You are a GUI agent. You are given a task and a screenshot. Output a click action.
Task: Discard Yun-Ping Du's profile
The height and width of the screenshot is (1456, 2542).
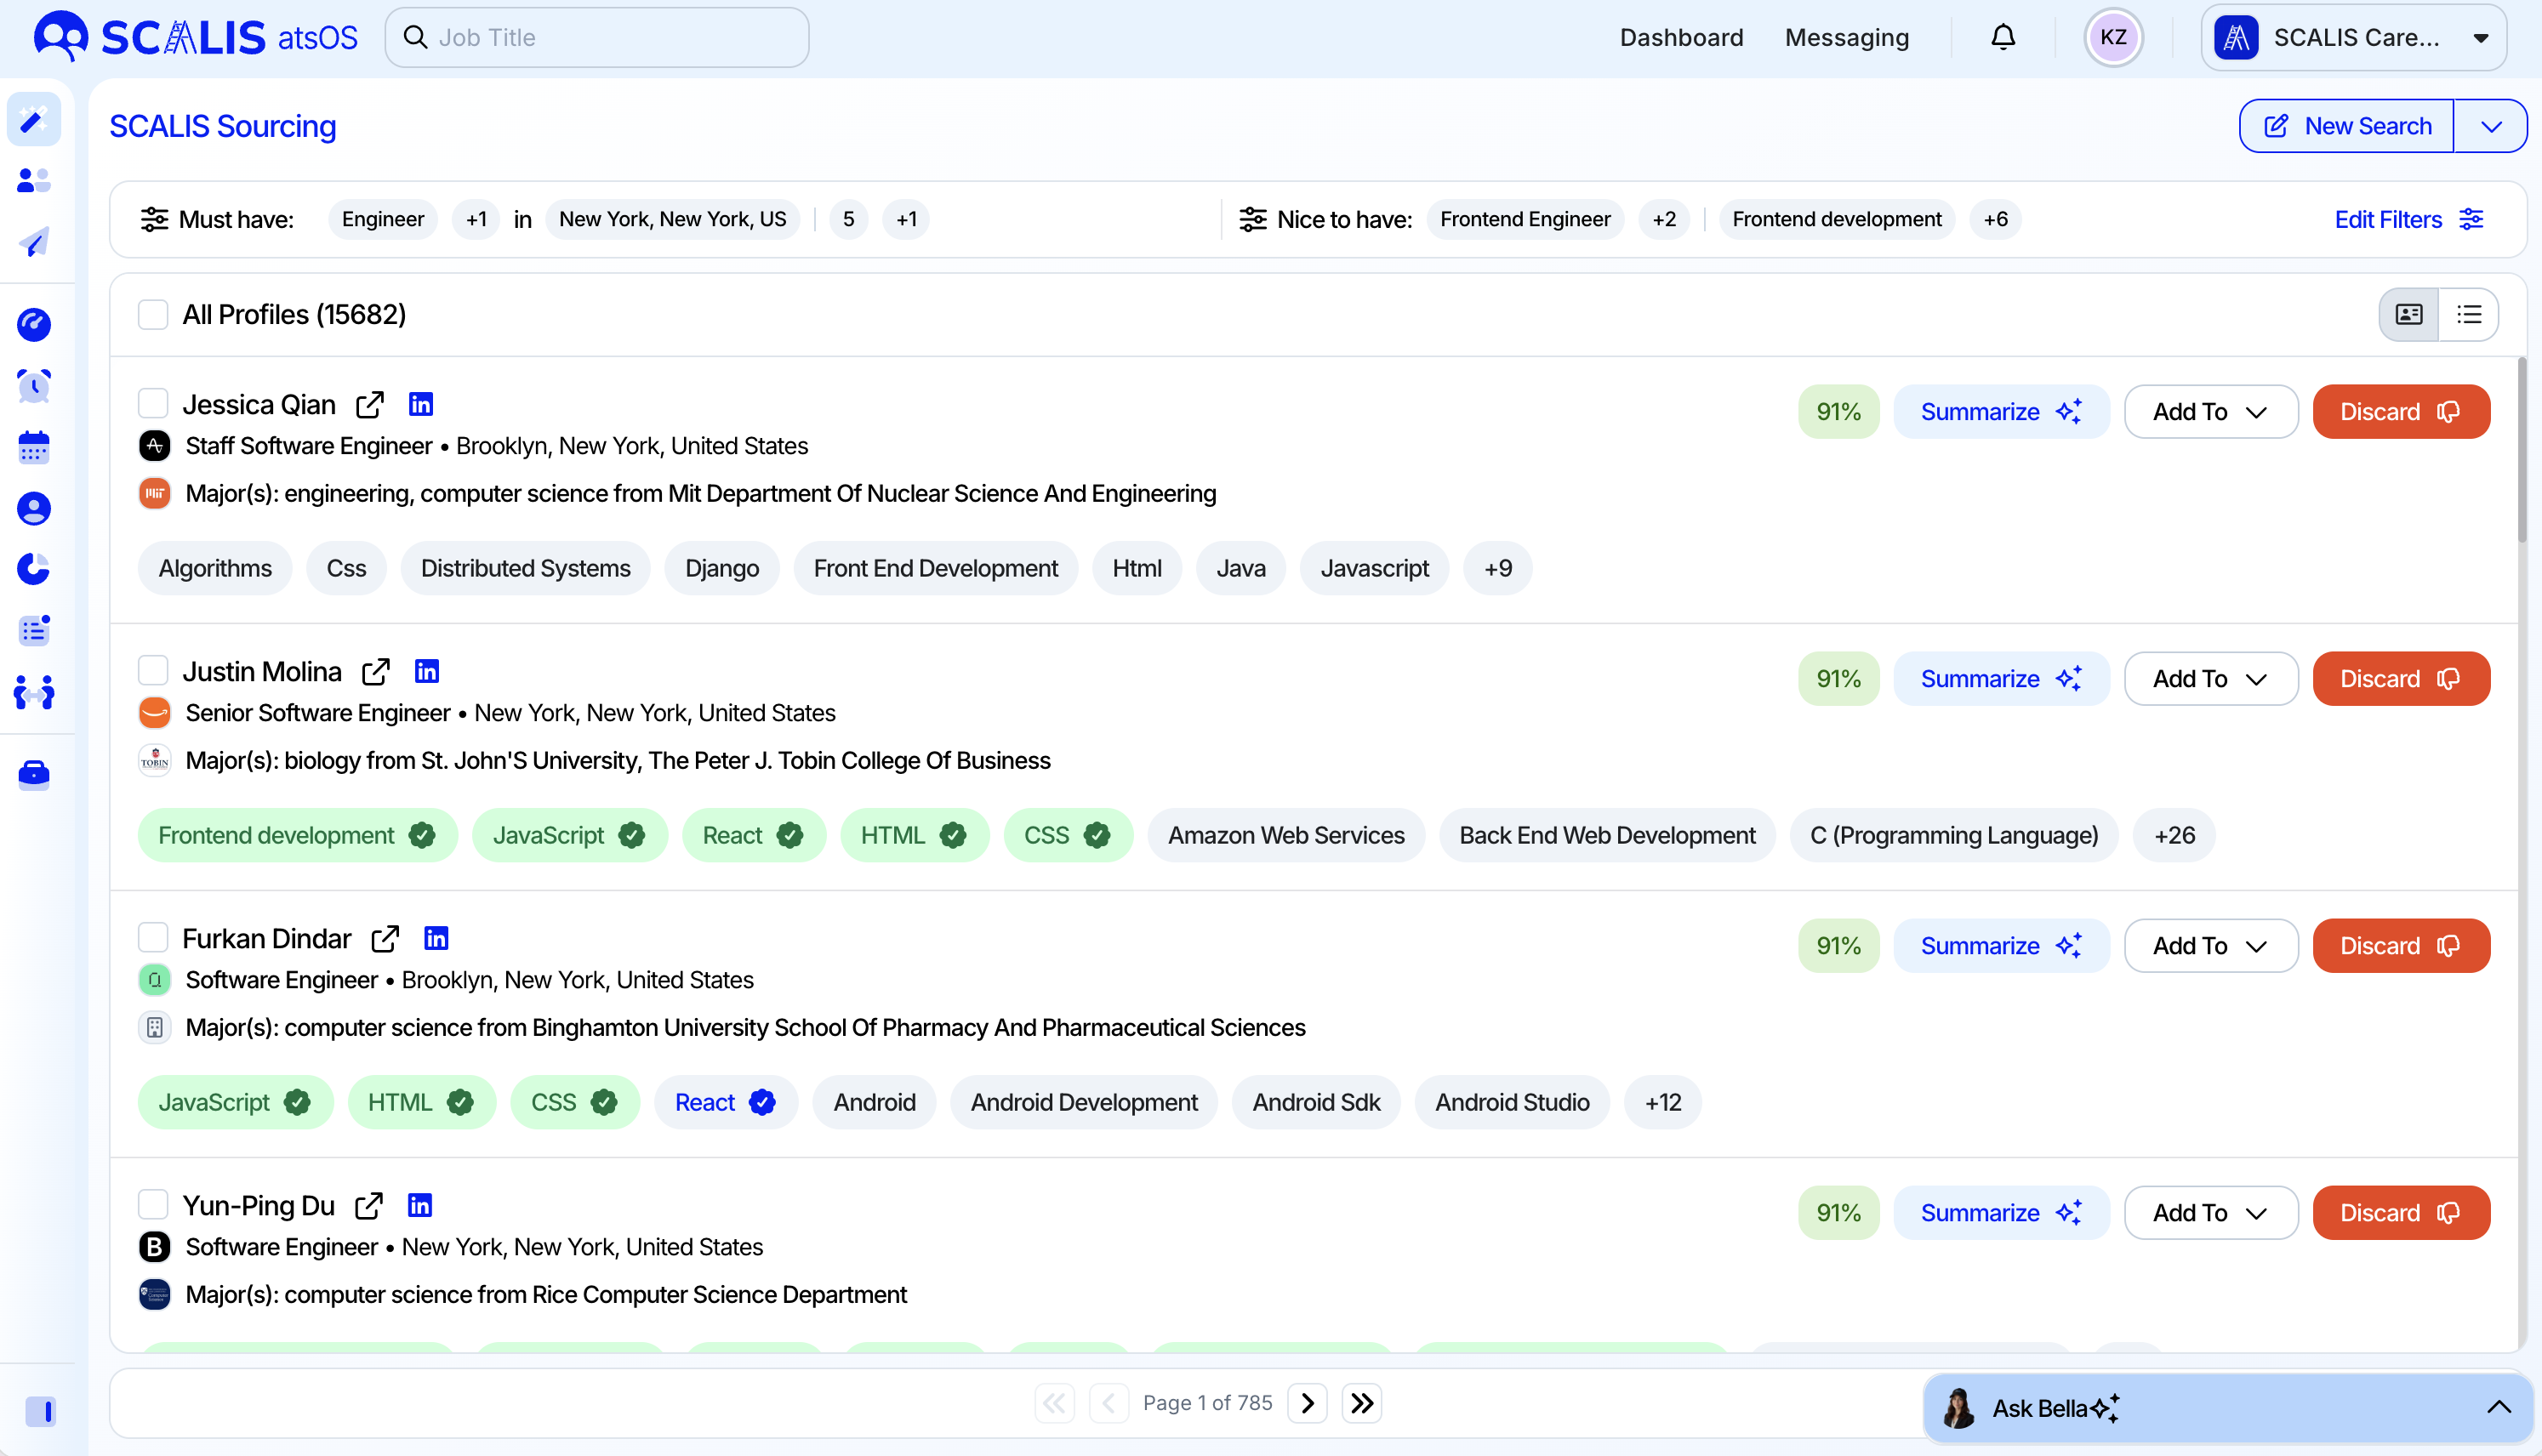click(2400, 1213)
